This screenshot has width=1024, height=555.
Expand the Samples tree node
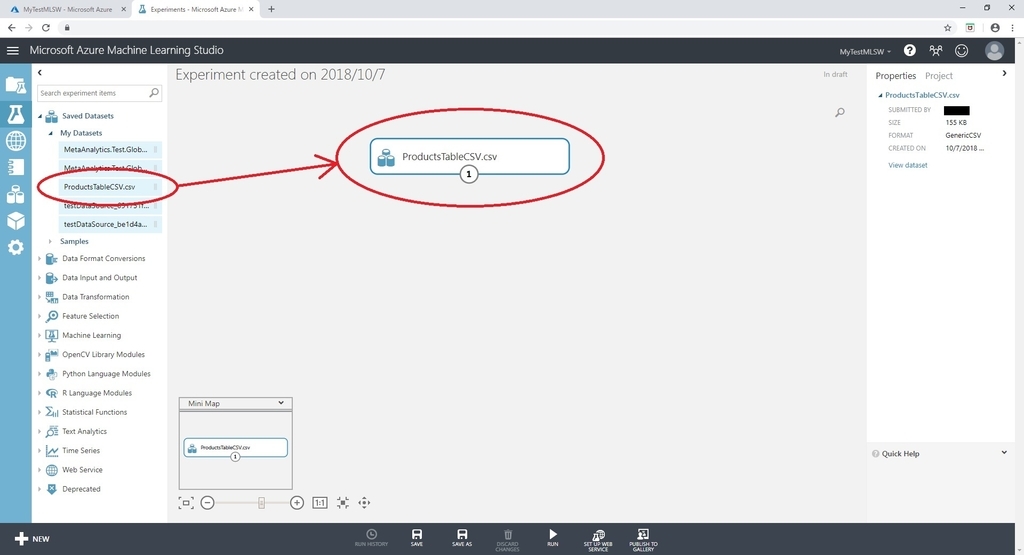click(50, 242)
